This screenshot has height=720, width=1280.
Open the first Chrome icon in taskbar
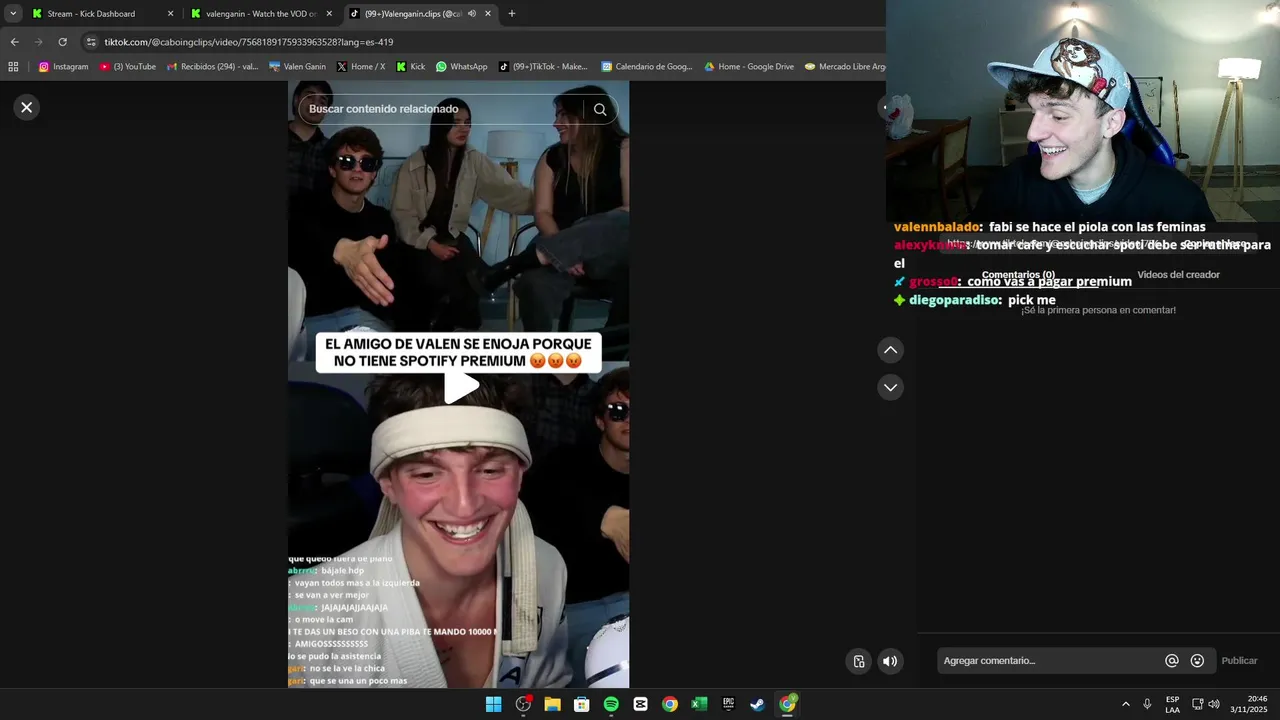click(670, 704)
